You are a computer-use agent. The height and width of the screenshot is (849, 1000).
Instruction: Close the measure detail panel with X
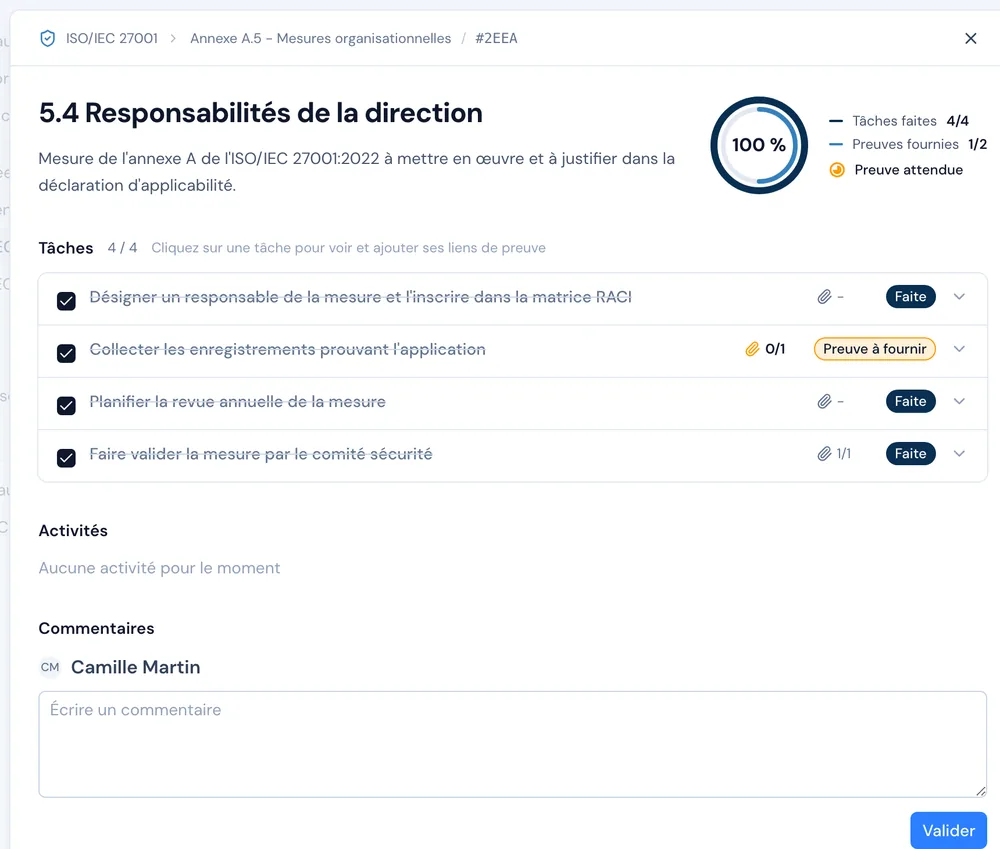point(971,38)
